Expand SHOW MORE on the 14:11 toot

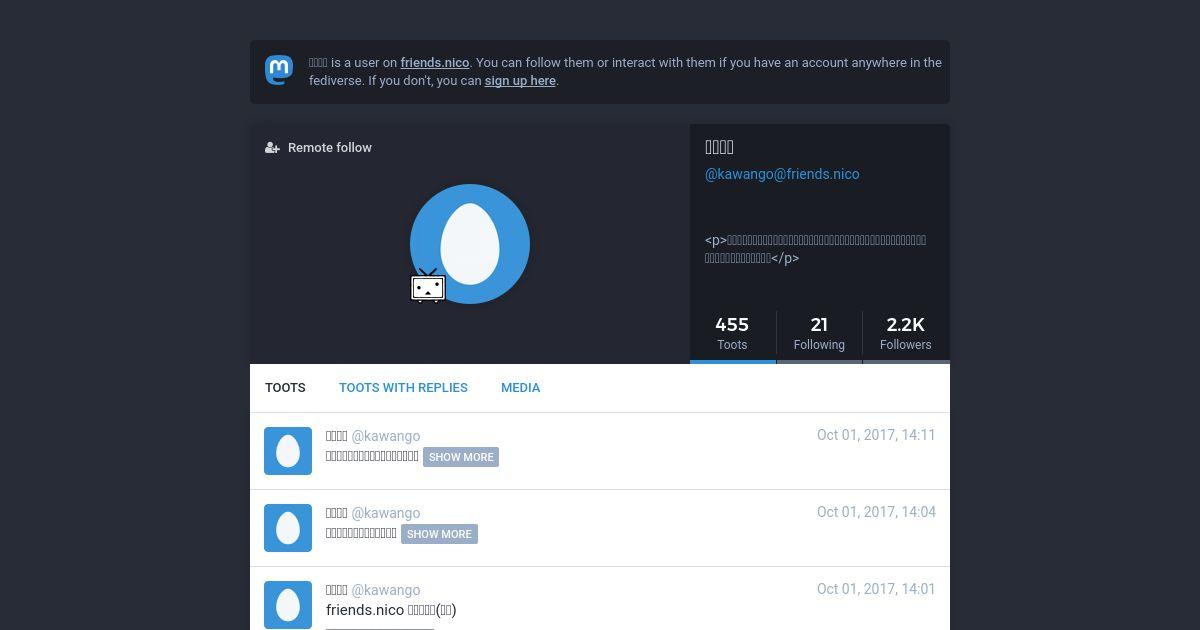pos(461,457)
